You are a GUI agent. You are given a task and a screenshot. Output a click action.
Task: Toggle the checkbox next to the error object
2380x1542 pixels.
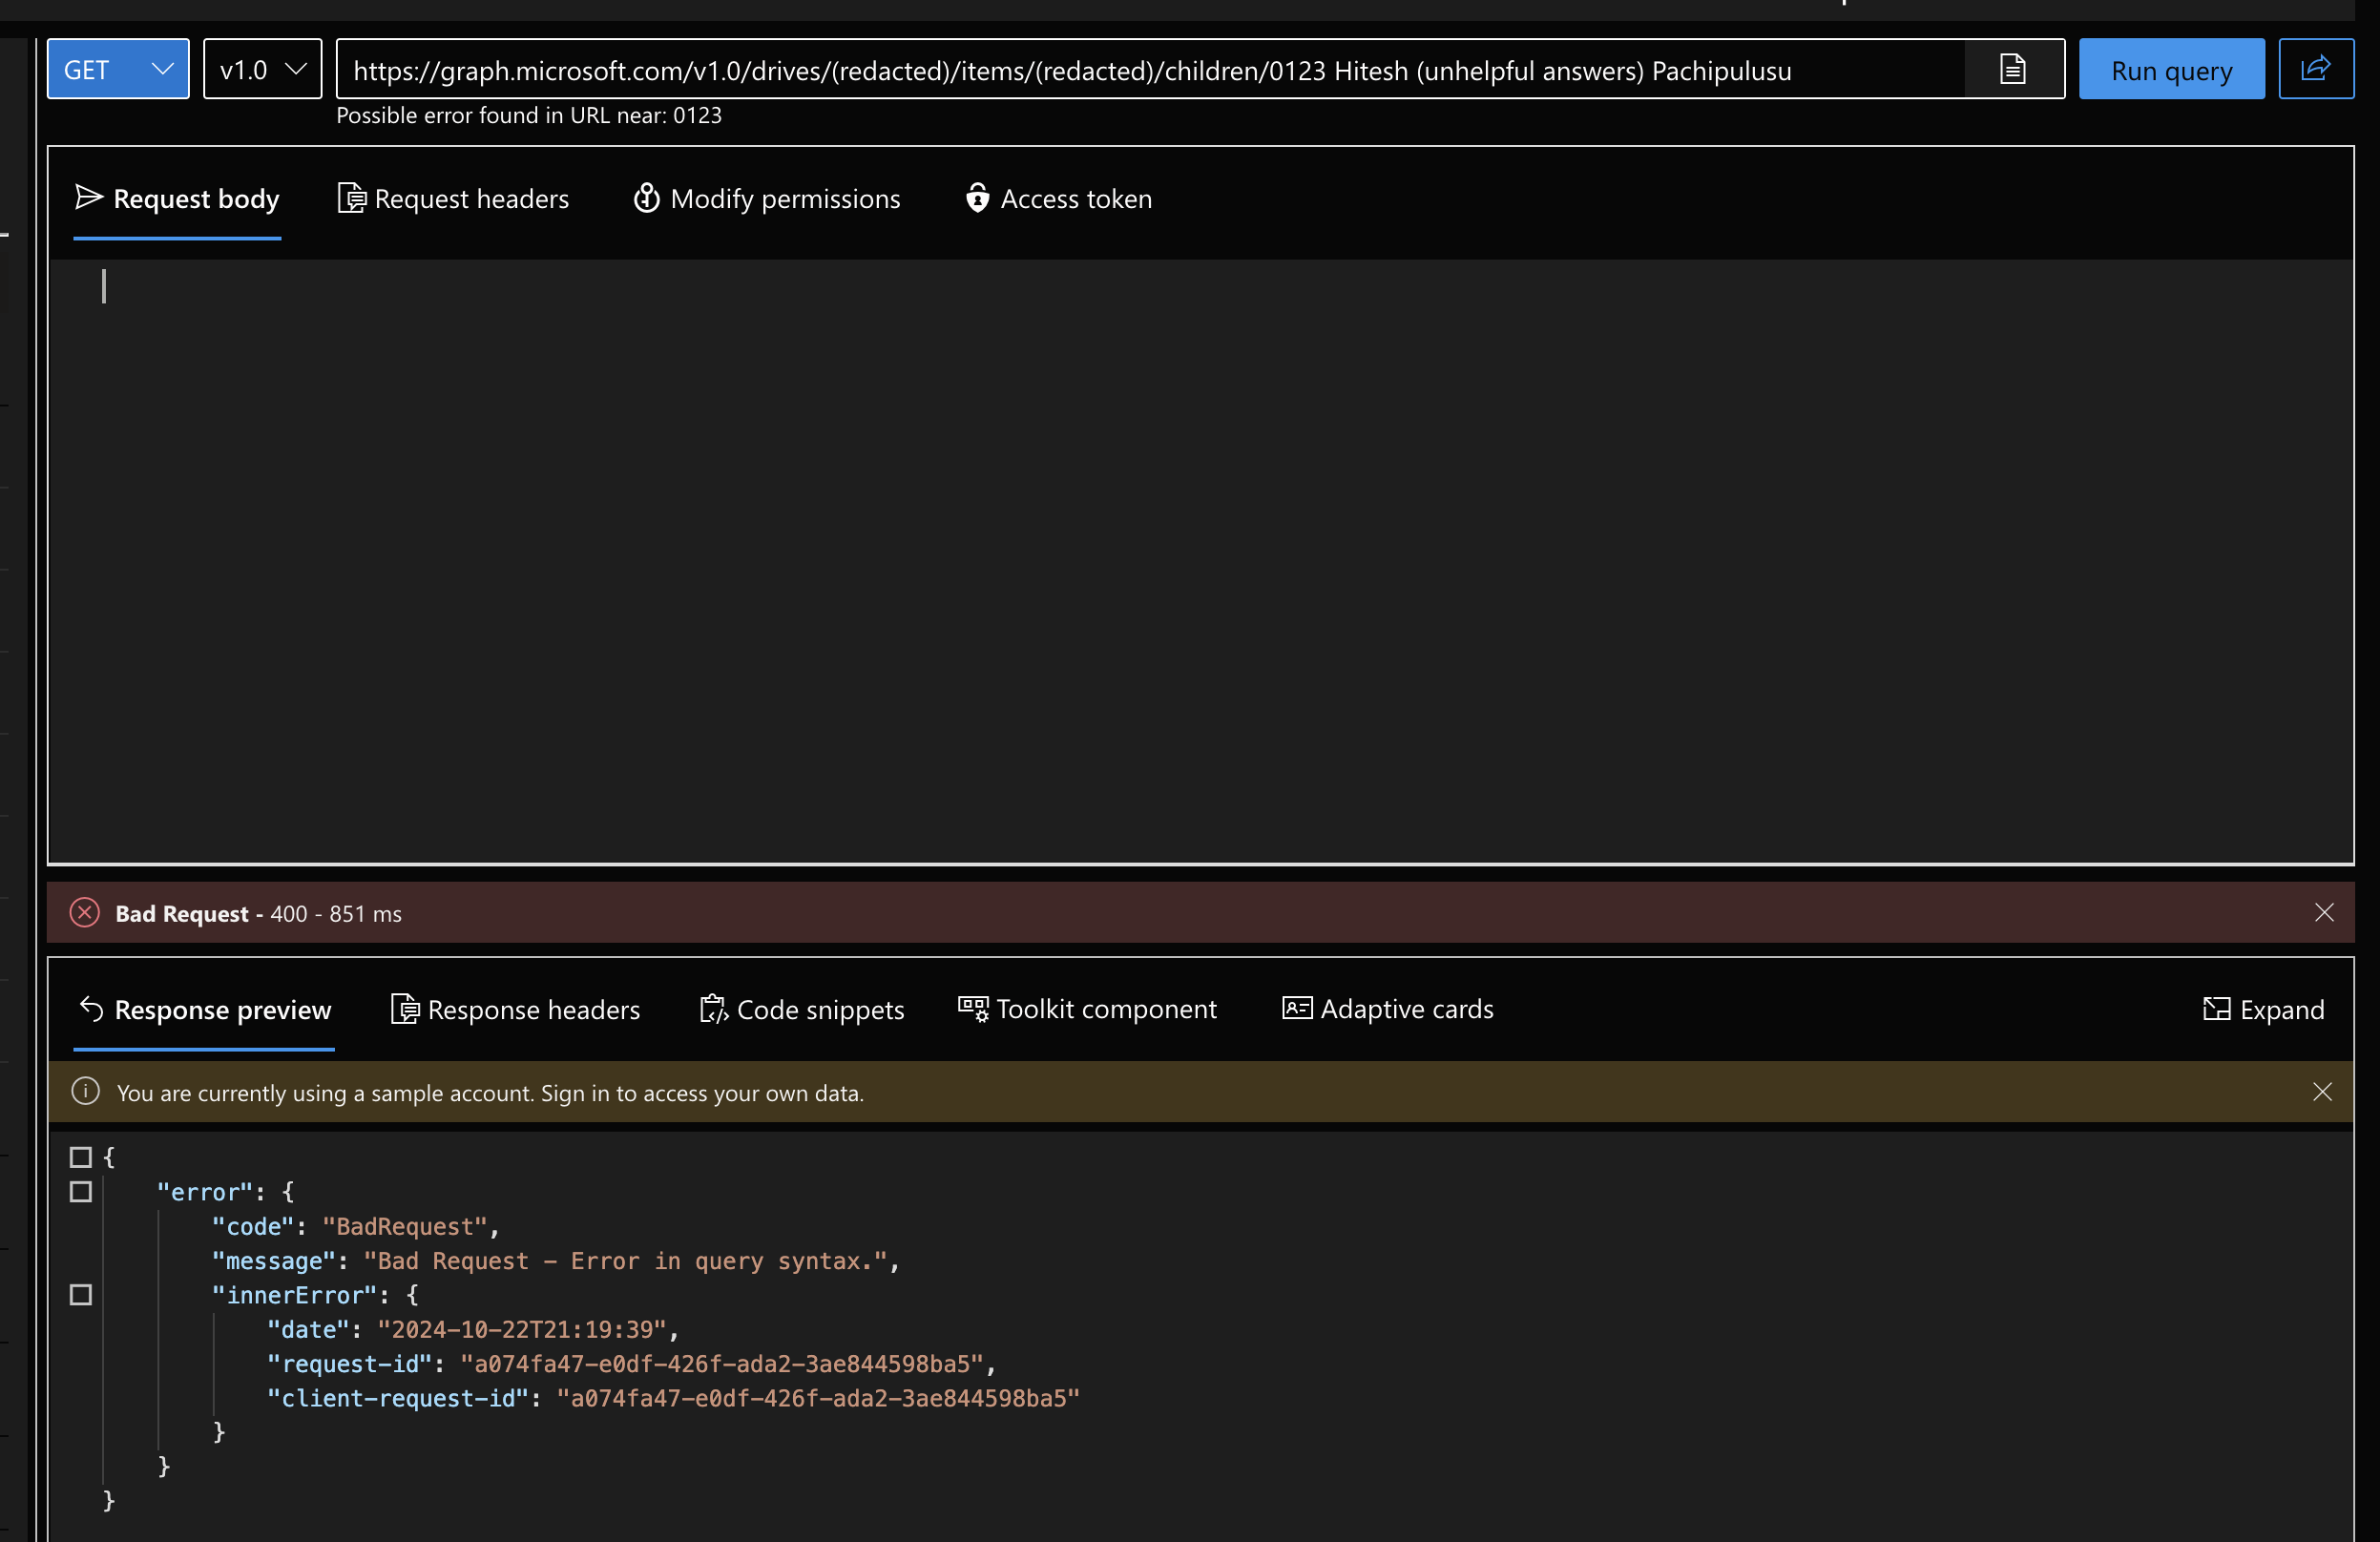(x=81, y=1191)
